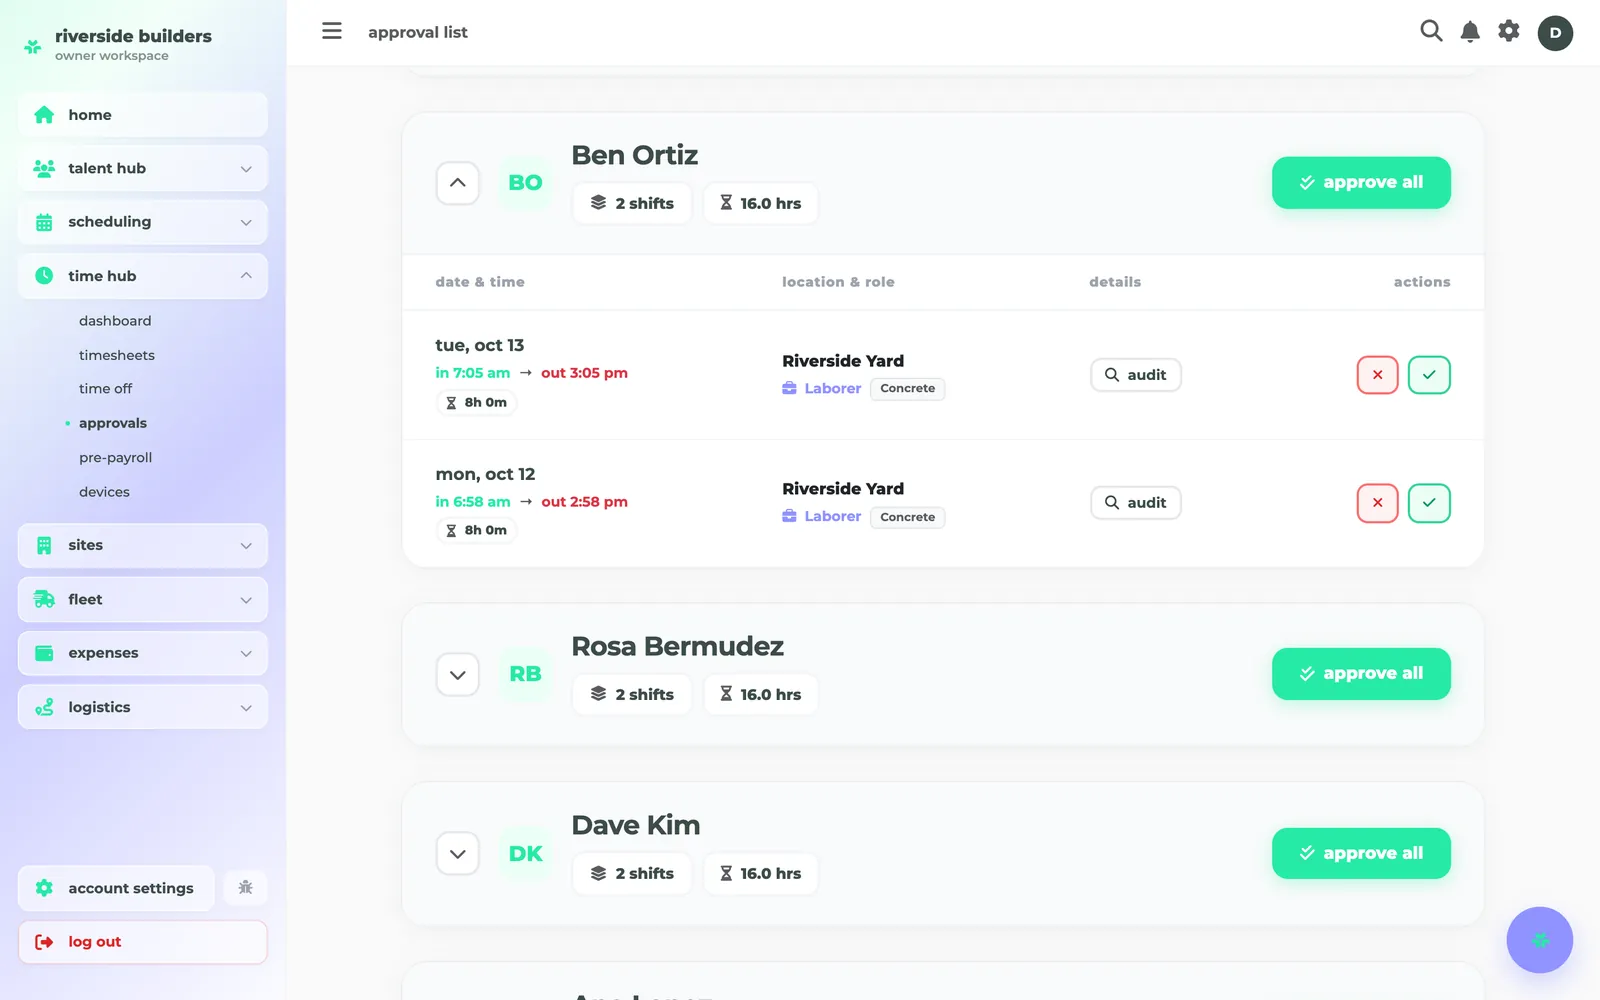The image size is (1600, 1000).
Task: Expand the fleet menu
Action: coord(143,599)
